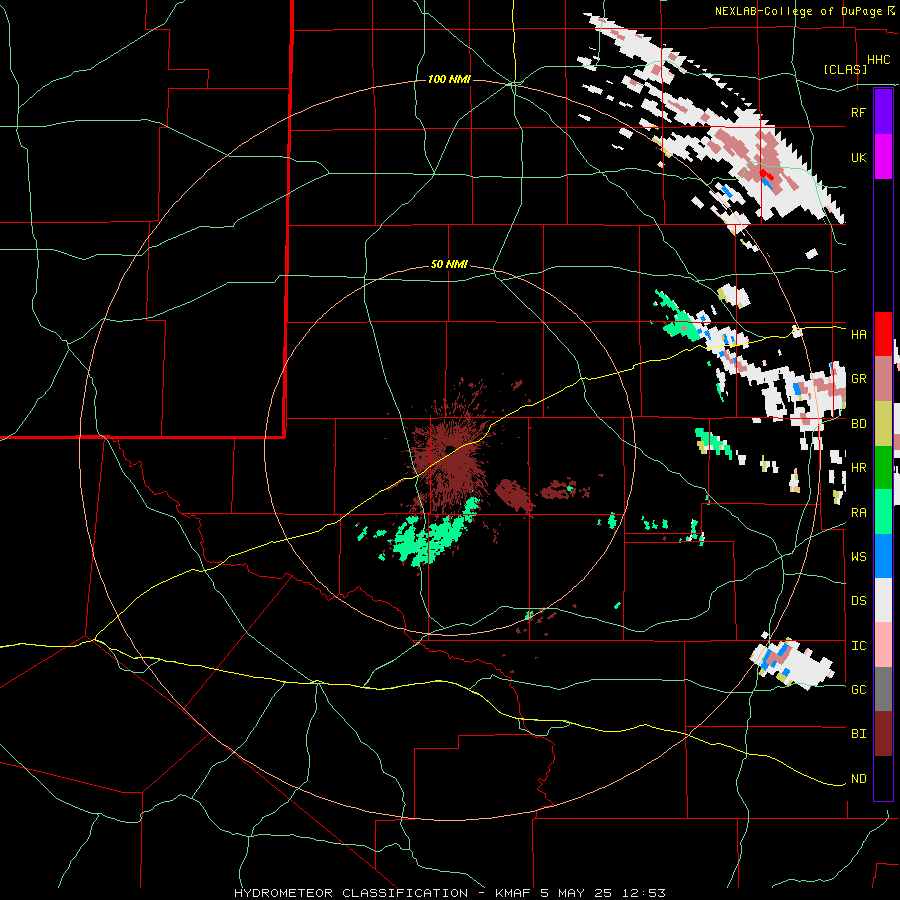The width and height of the screenshot is (900, 900).
Task: Click the 'HA' legend label
Action: click(858, 335)
